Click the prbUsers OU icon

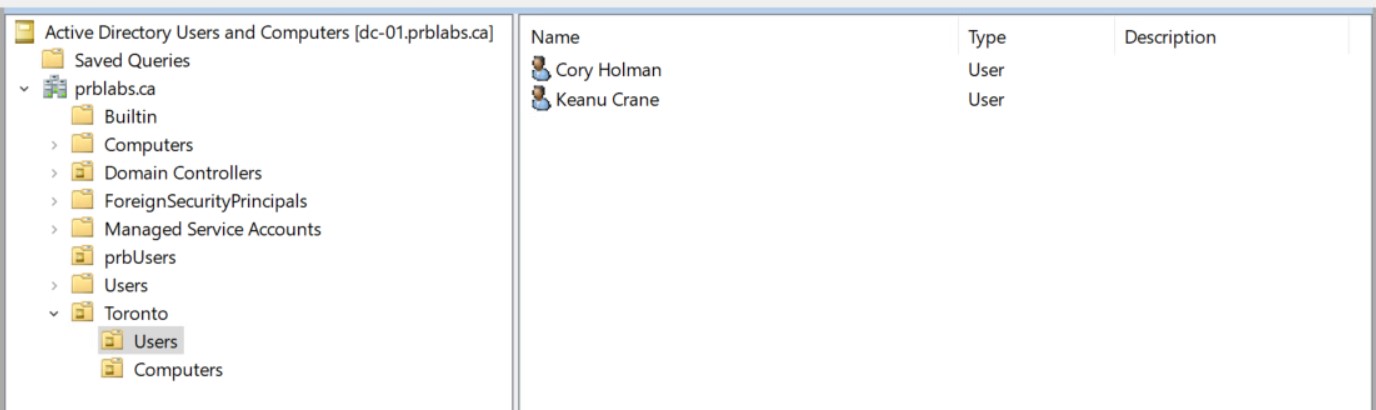[83, 257]
